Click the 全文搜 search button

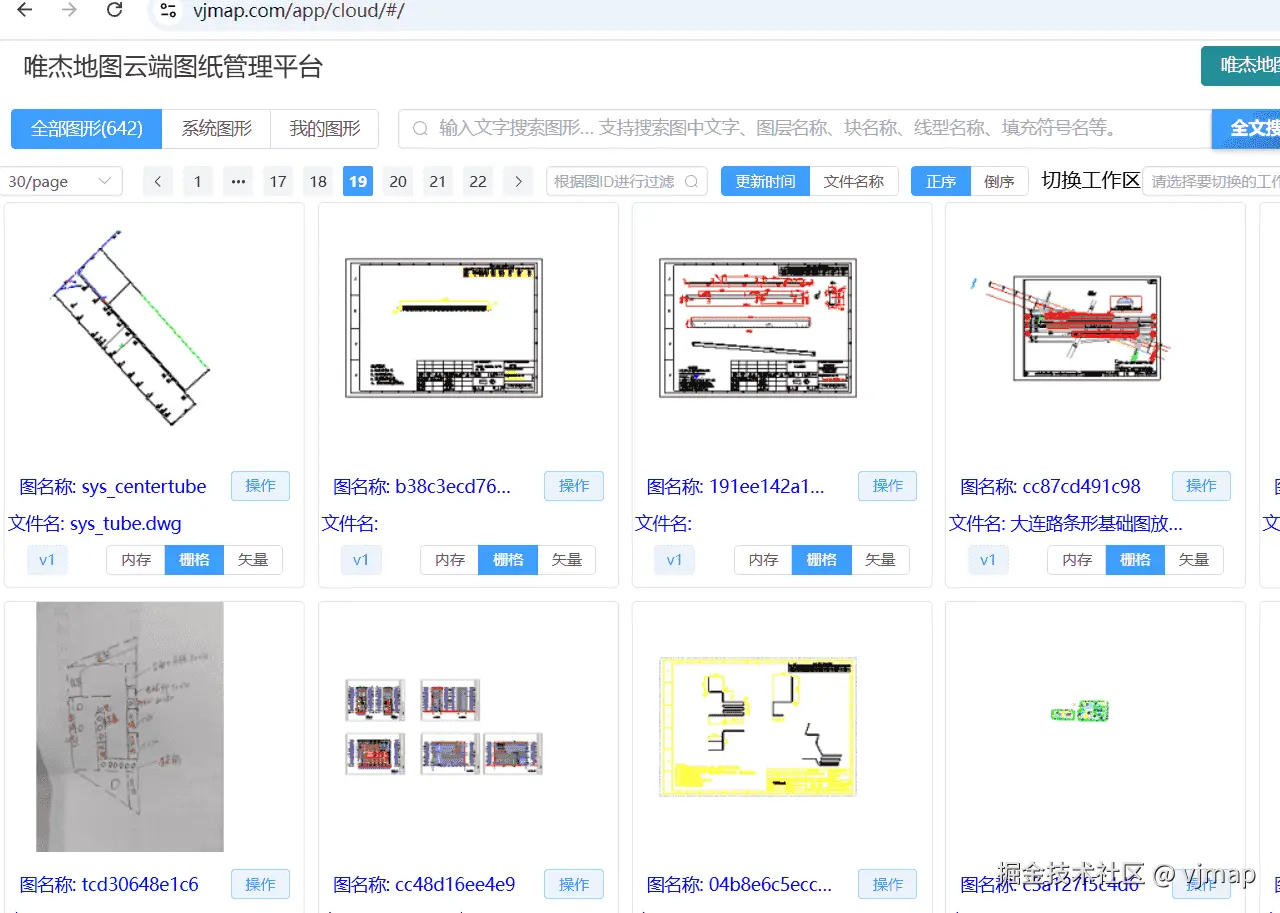coord(1246,129)
